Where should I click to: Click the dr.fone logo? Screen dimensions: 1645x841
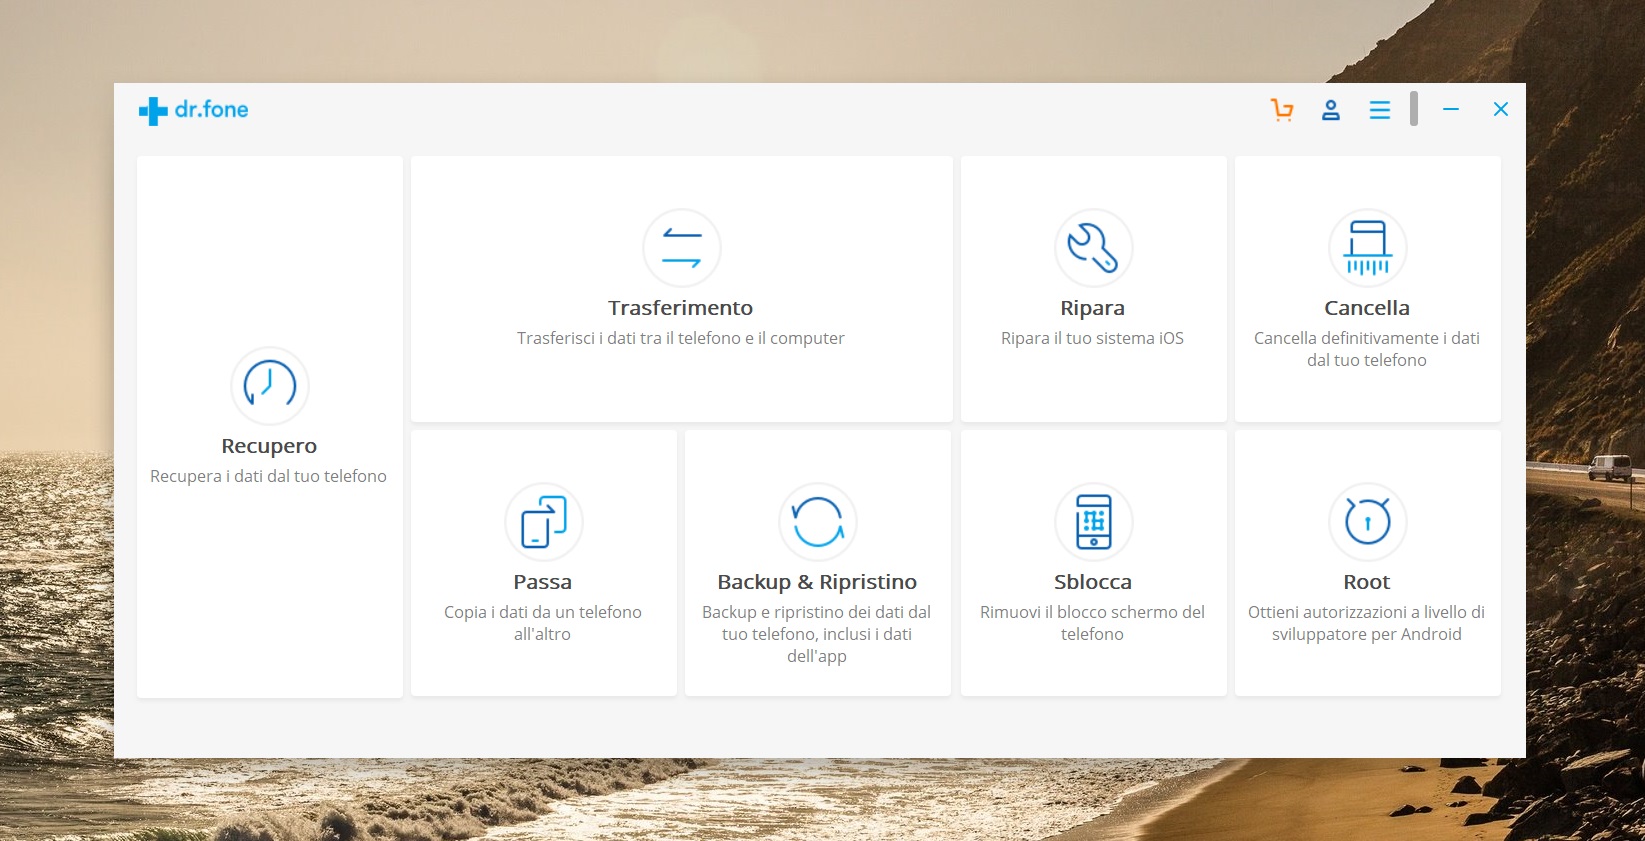pos(194,110)
